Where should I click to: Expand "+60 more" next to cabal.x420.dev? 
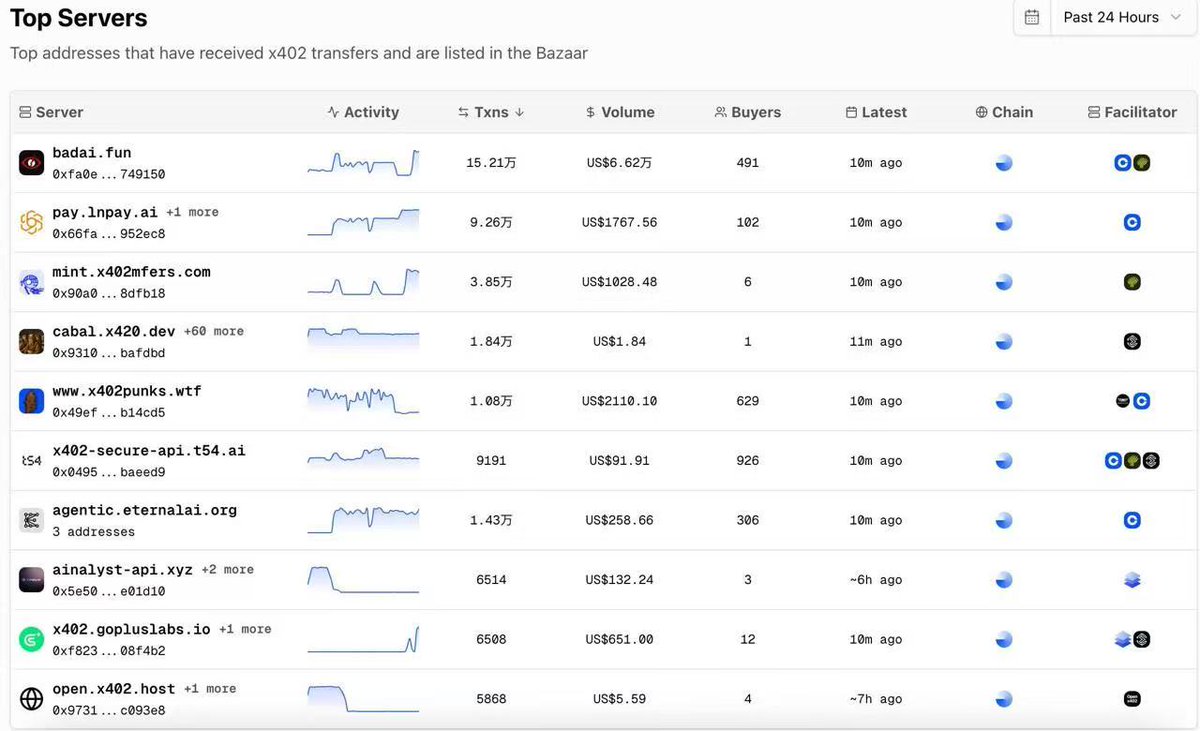[213, 331]
